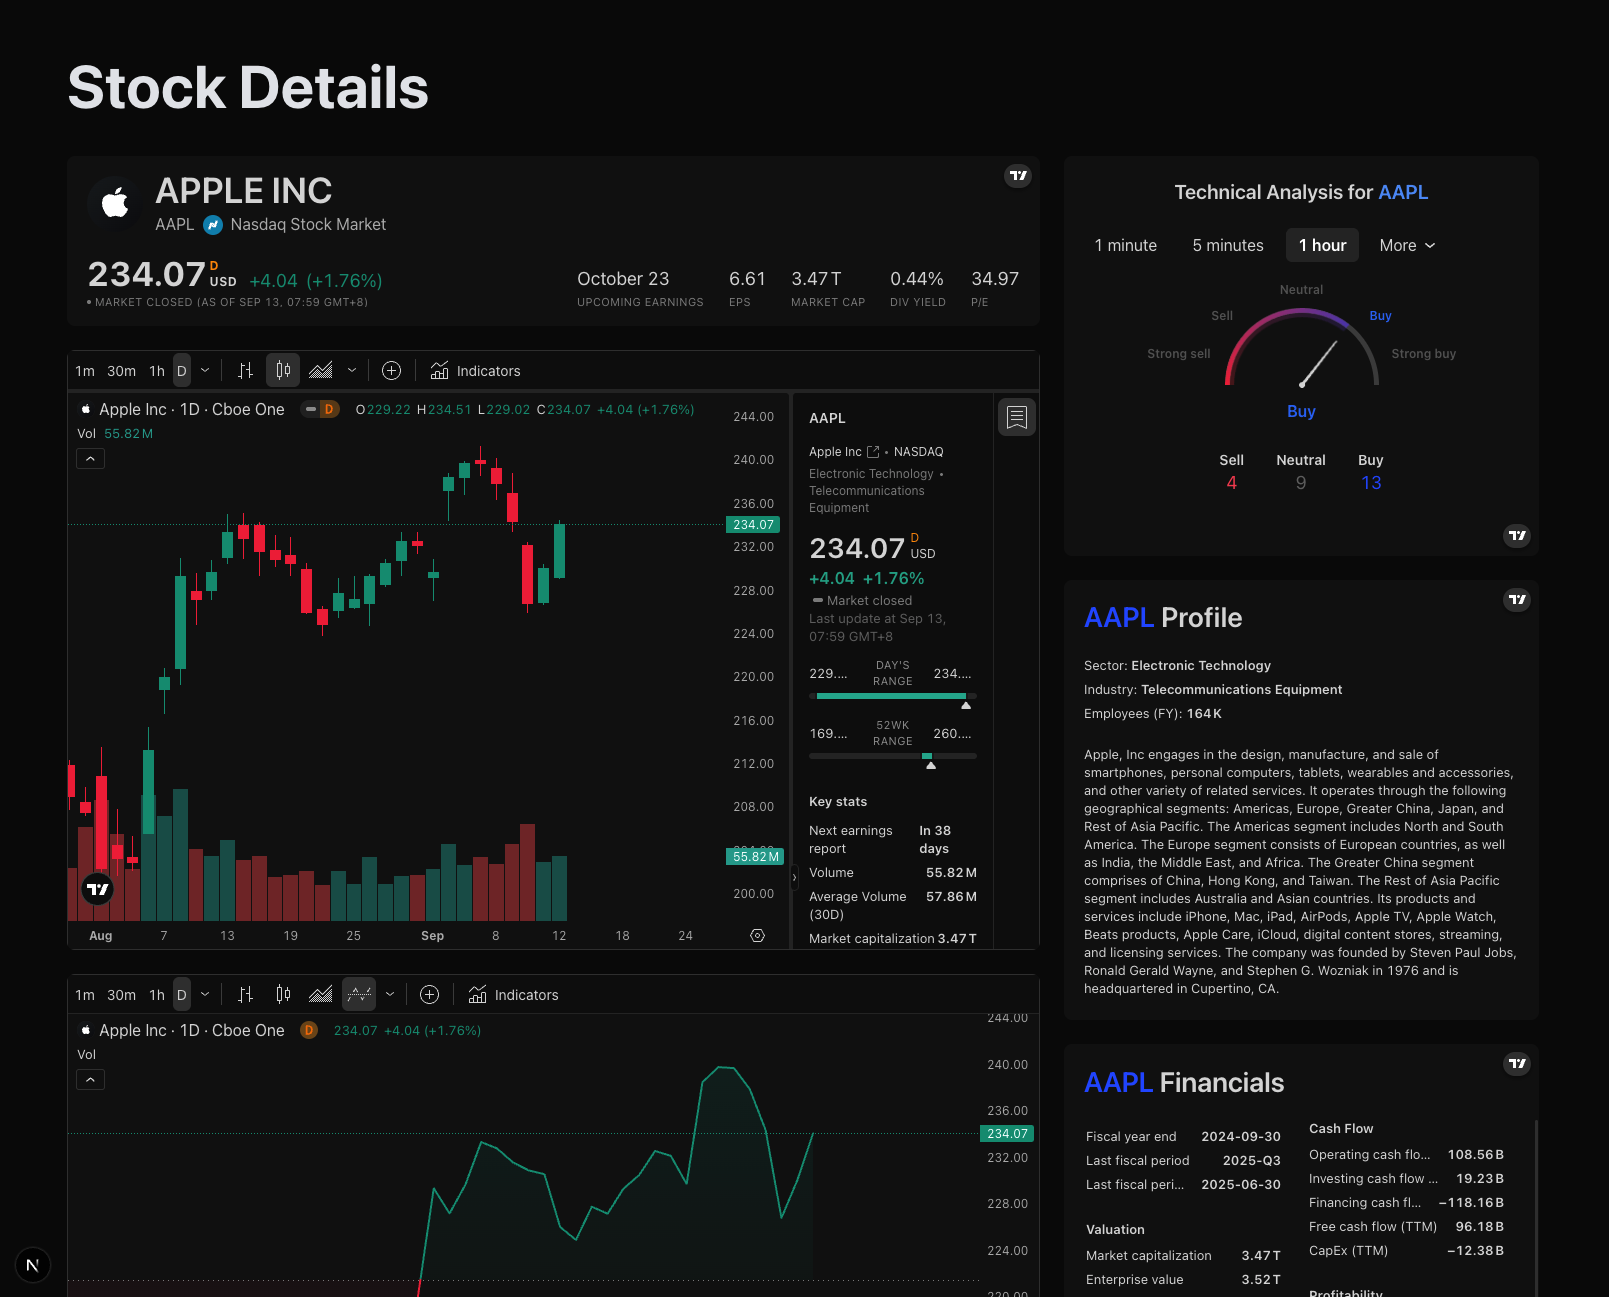Screen dimensions: 1609x1297
Task: Switch candlestick chart to 1h interval
Action: [x=157, y=371]
